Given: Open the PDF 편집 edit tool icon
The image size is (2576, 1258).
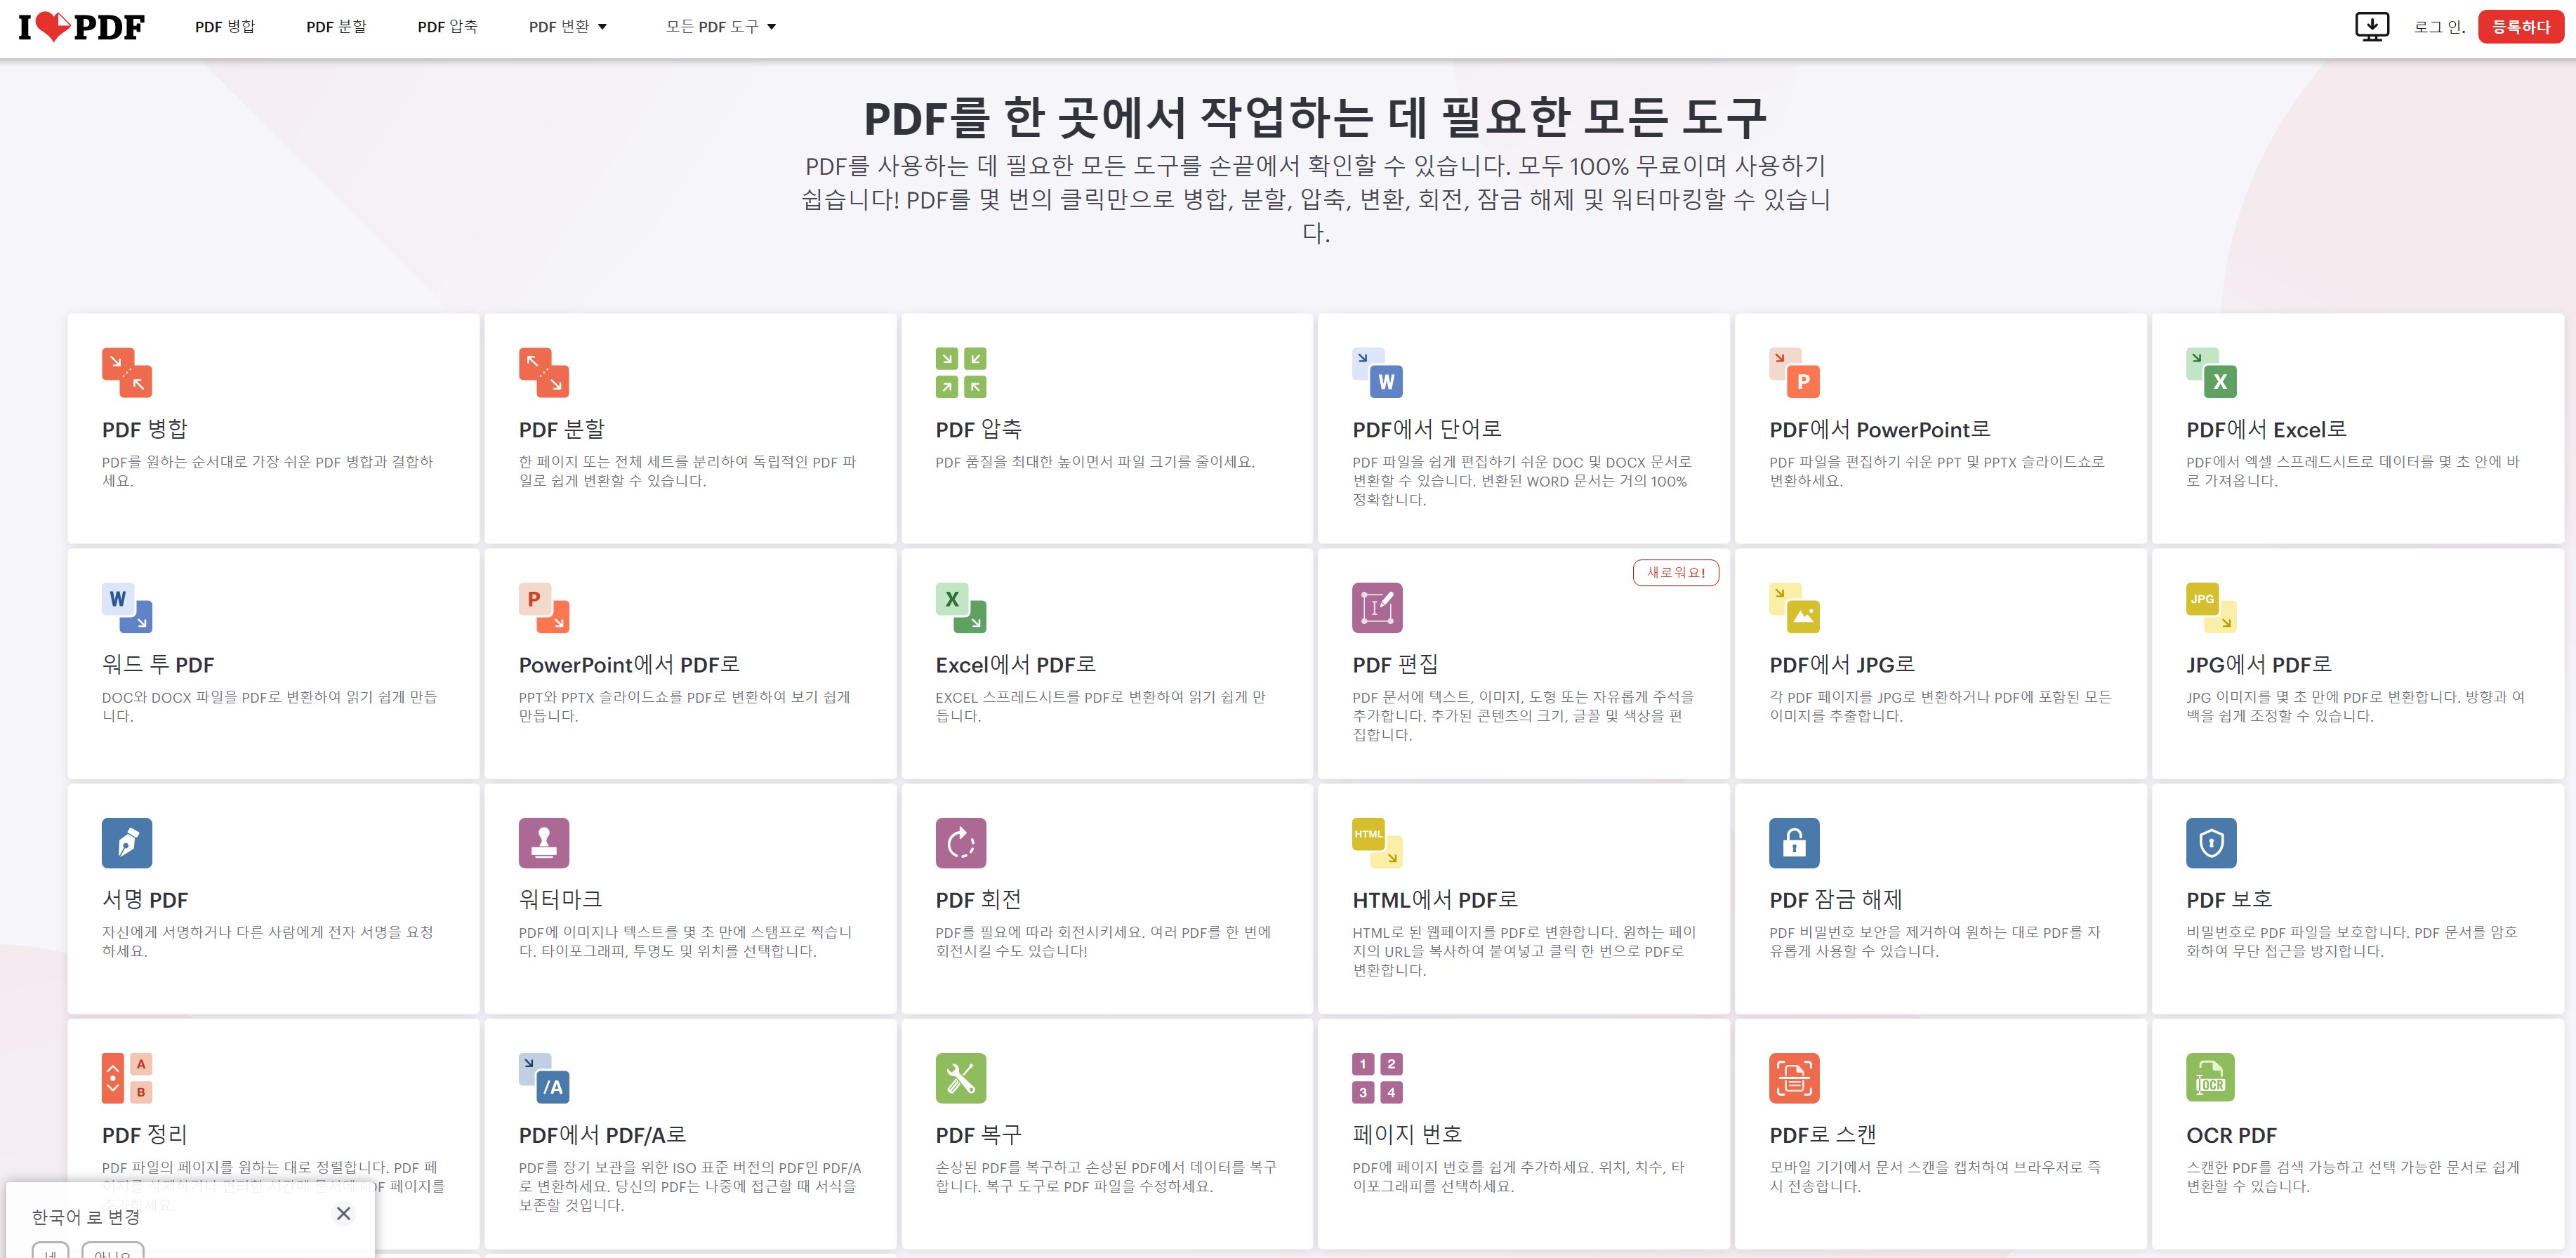Looking at the screenshot, I should click(x=1377, y=608).
